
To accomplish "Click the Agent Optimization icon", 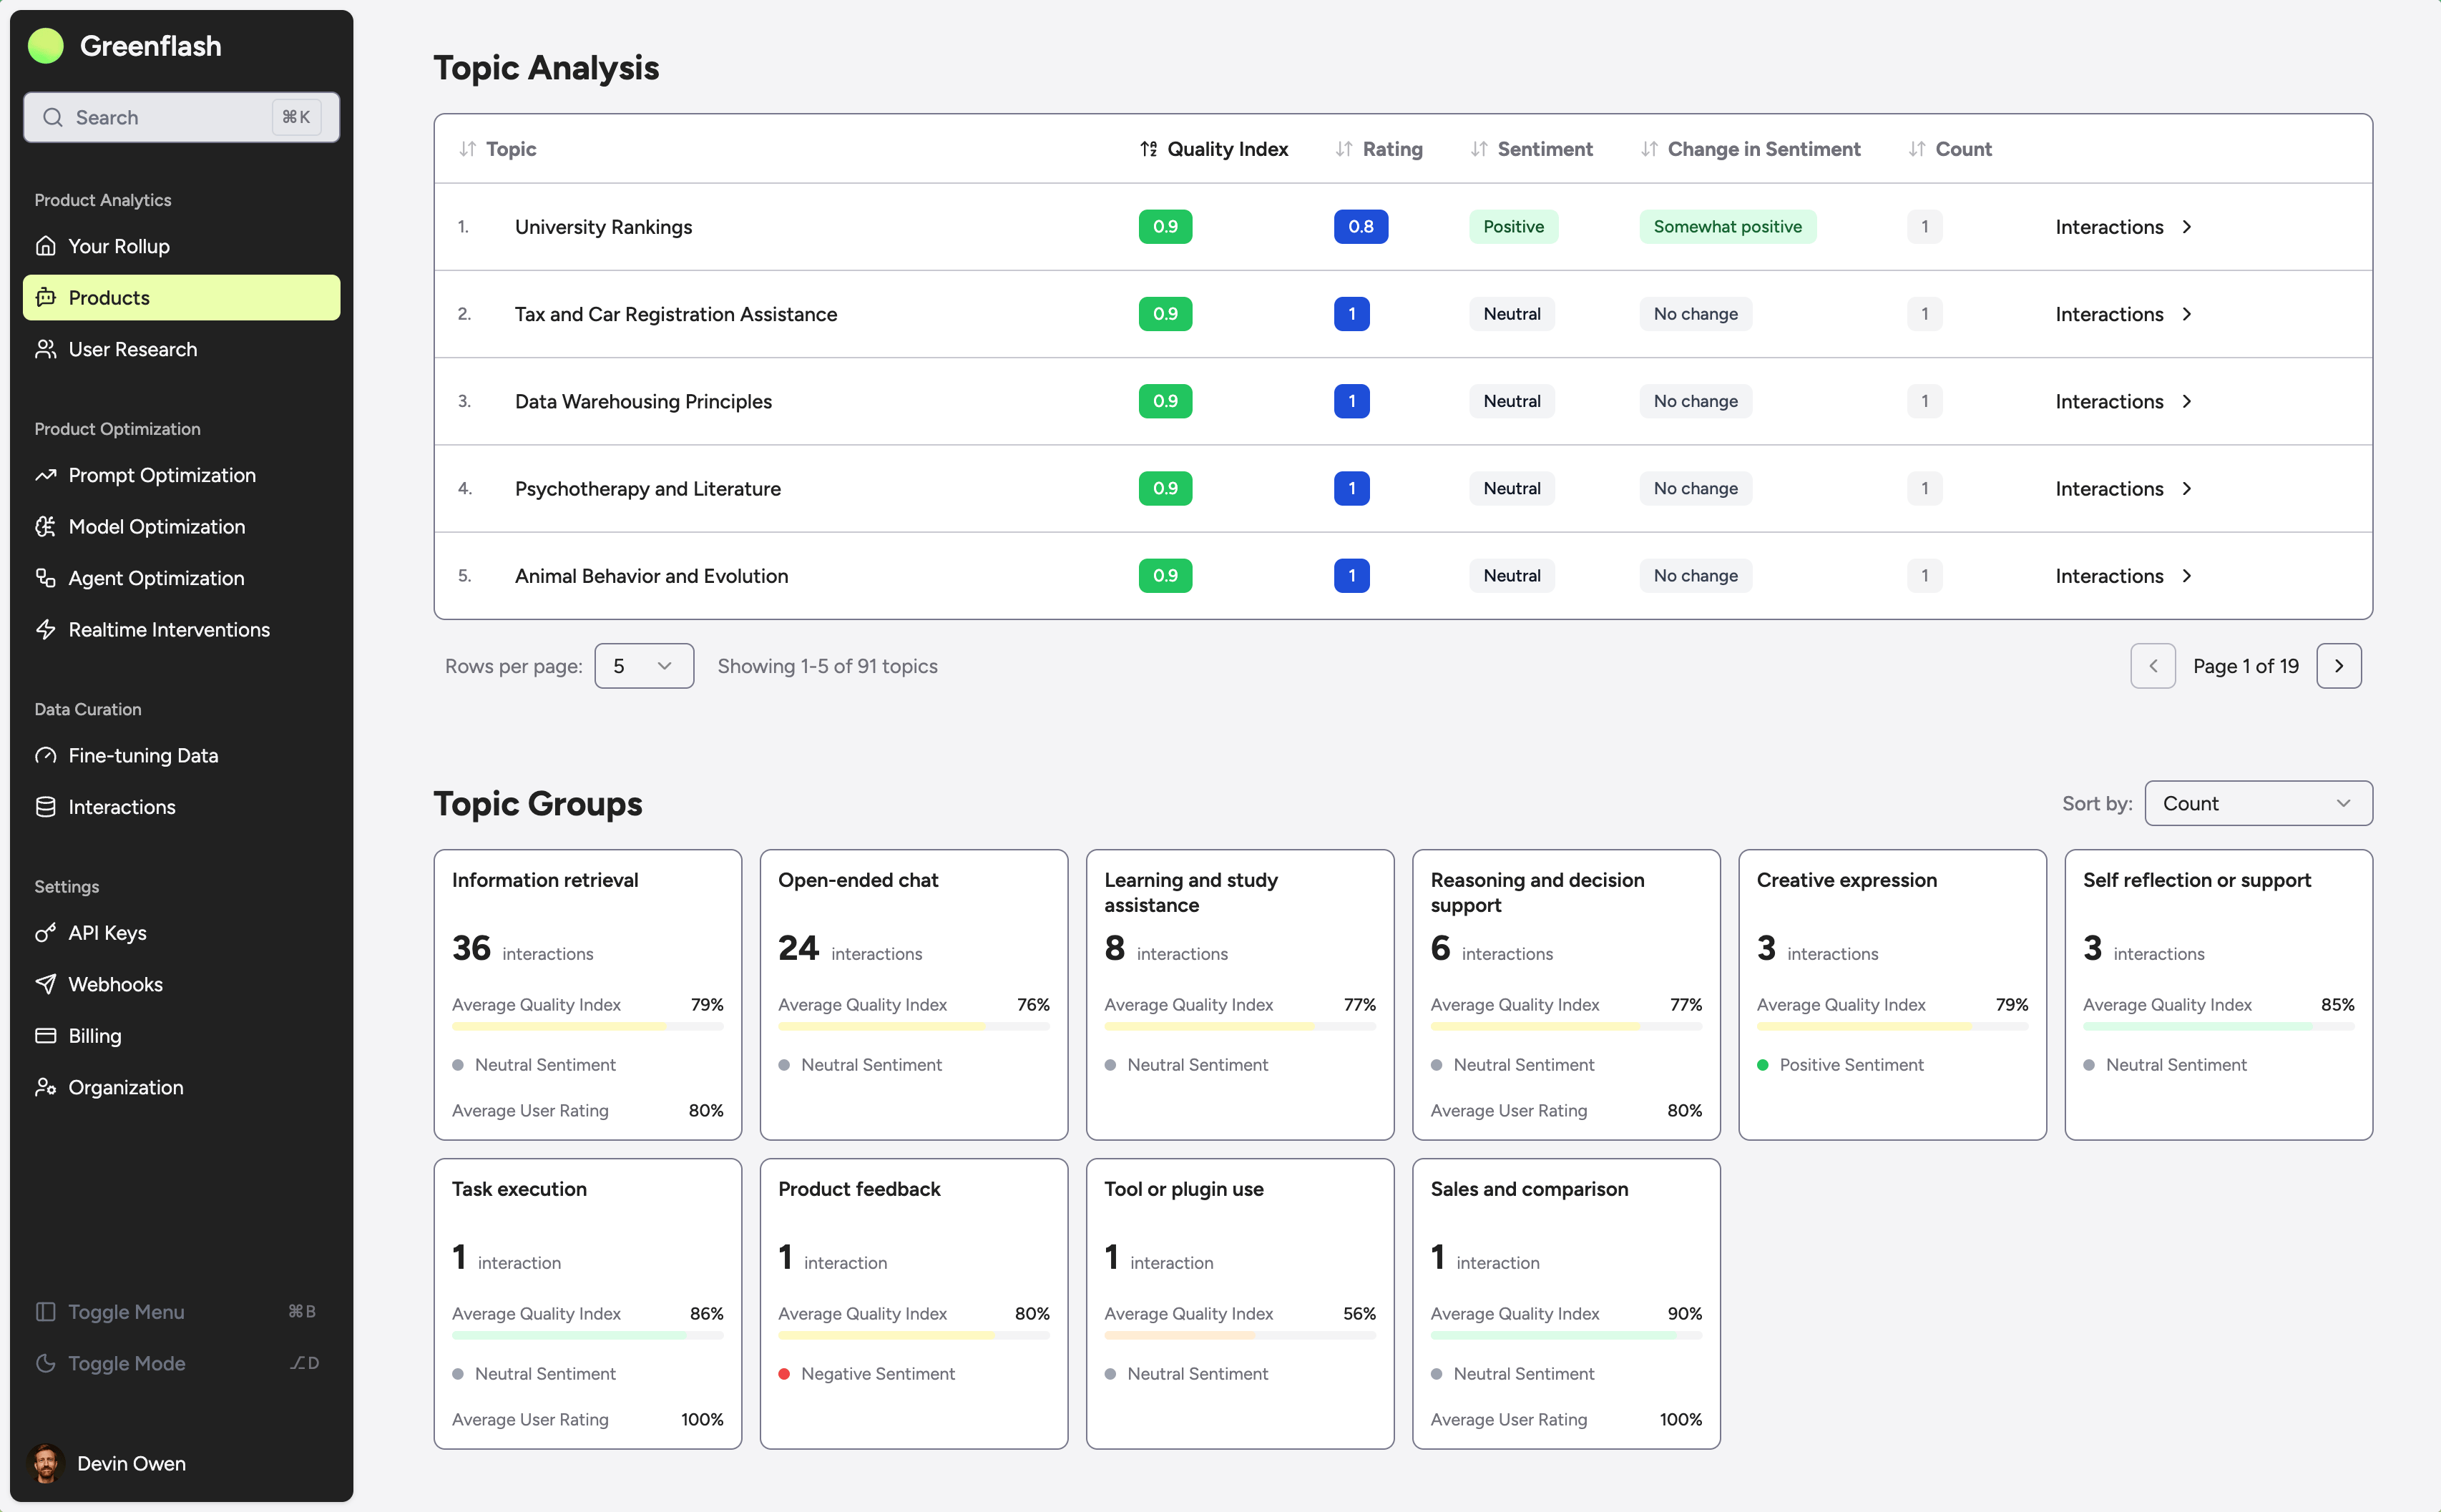I will tap(45, 578).
